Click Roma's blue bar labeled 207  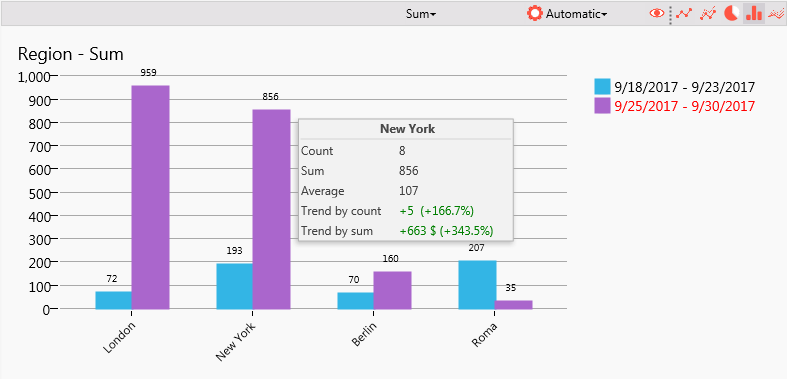coord(477,285)
